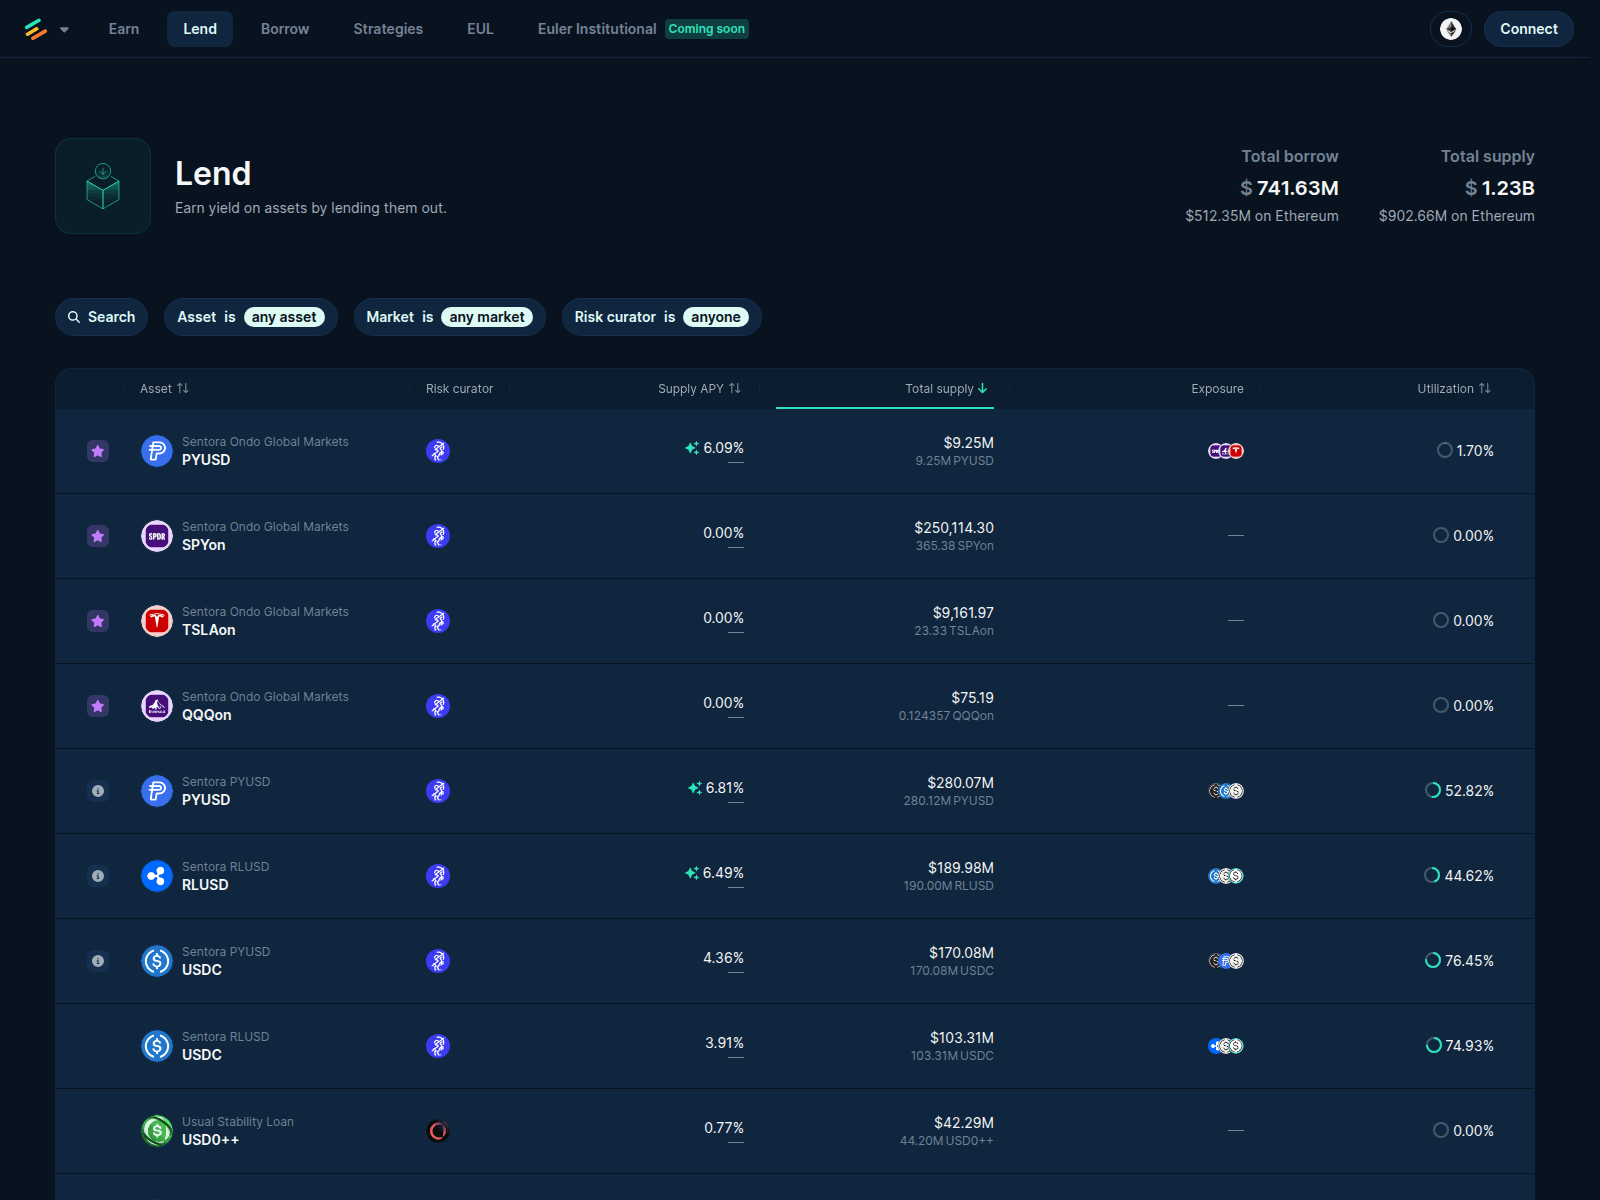This screenshot has height=1200, width=1600.
Task: Sort by the Supply APY column
Action: (x=701, y=389)
